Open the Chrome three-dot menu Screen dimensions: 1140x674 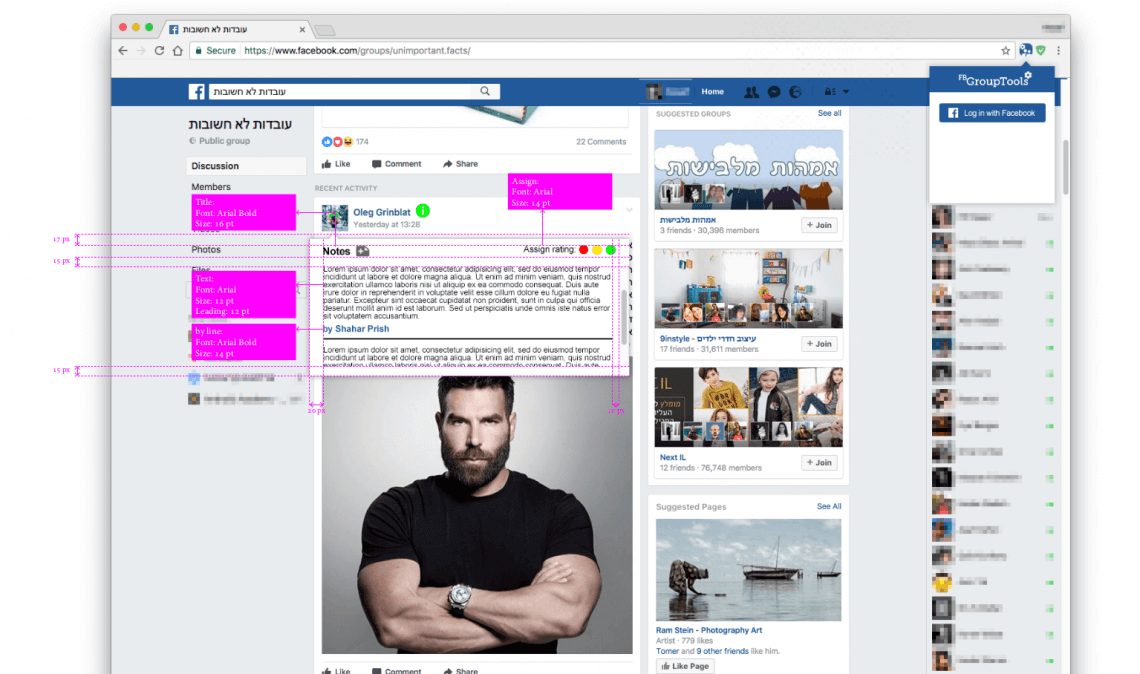click(1059, 50)
